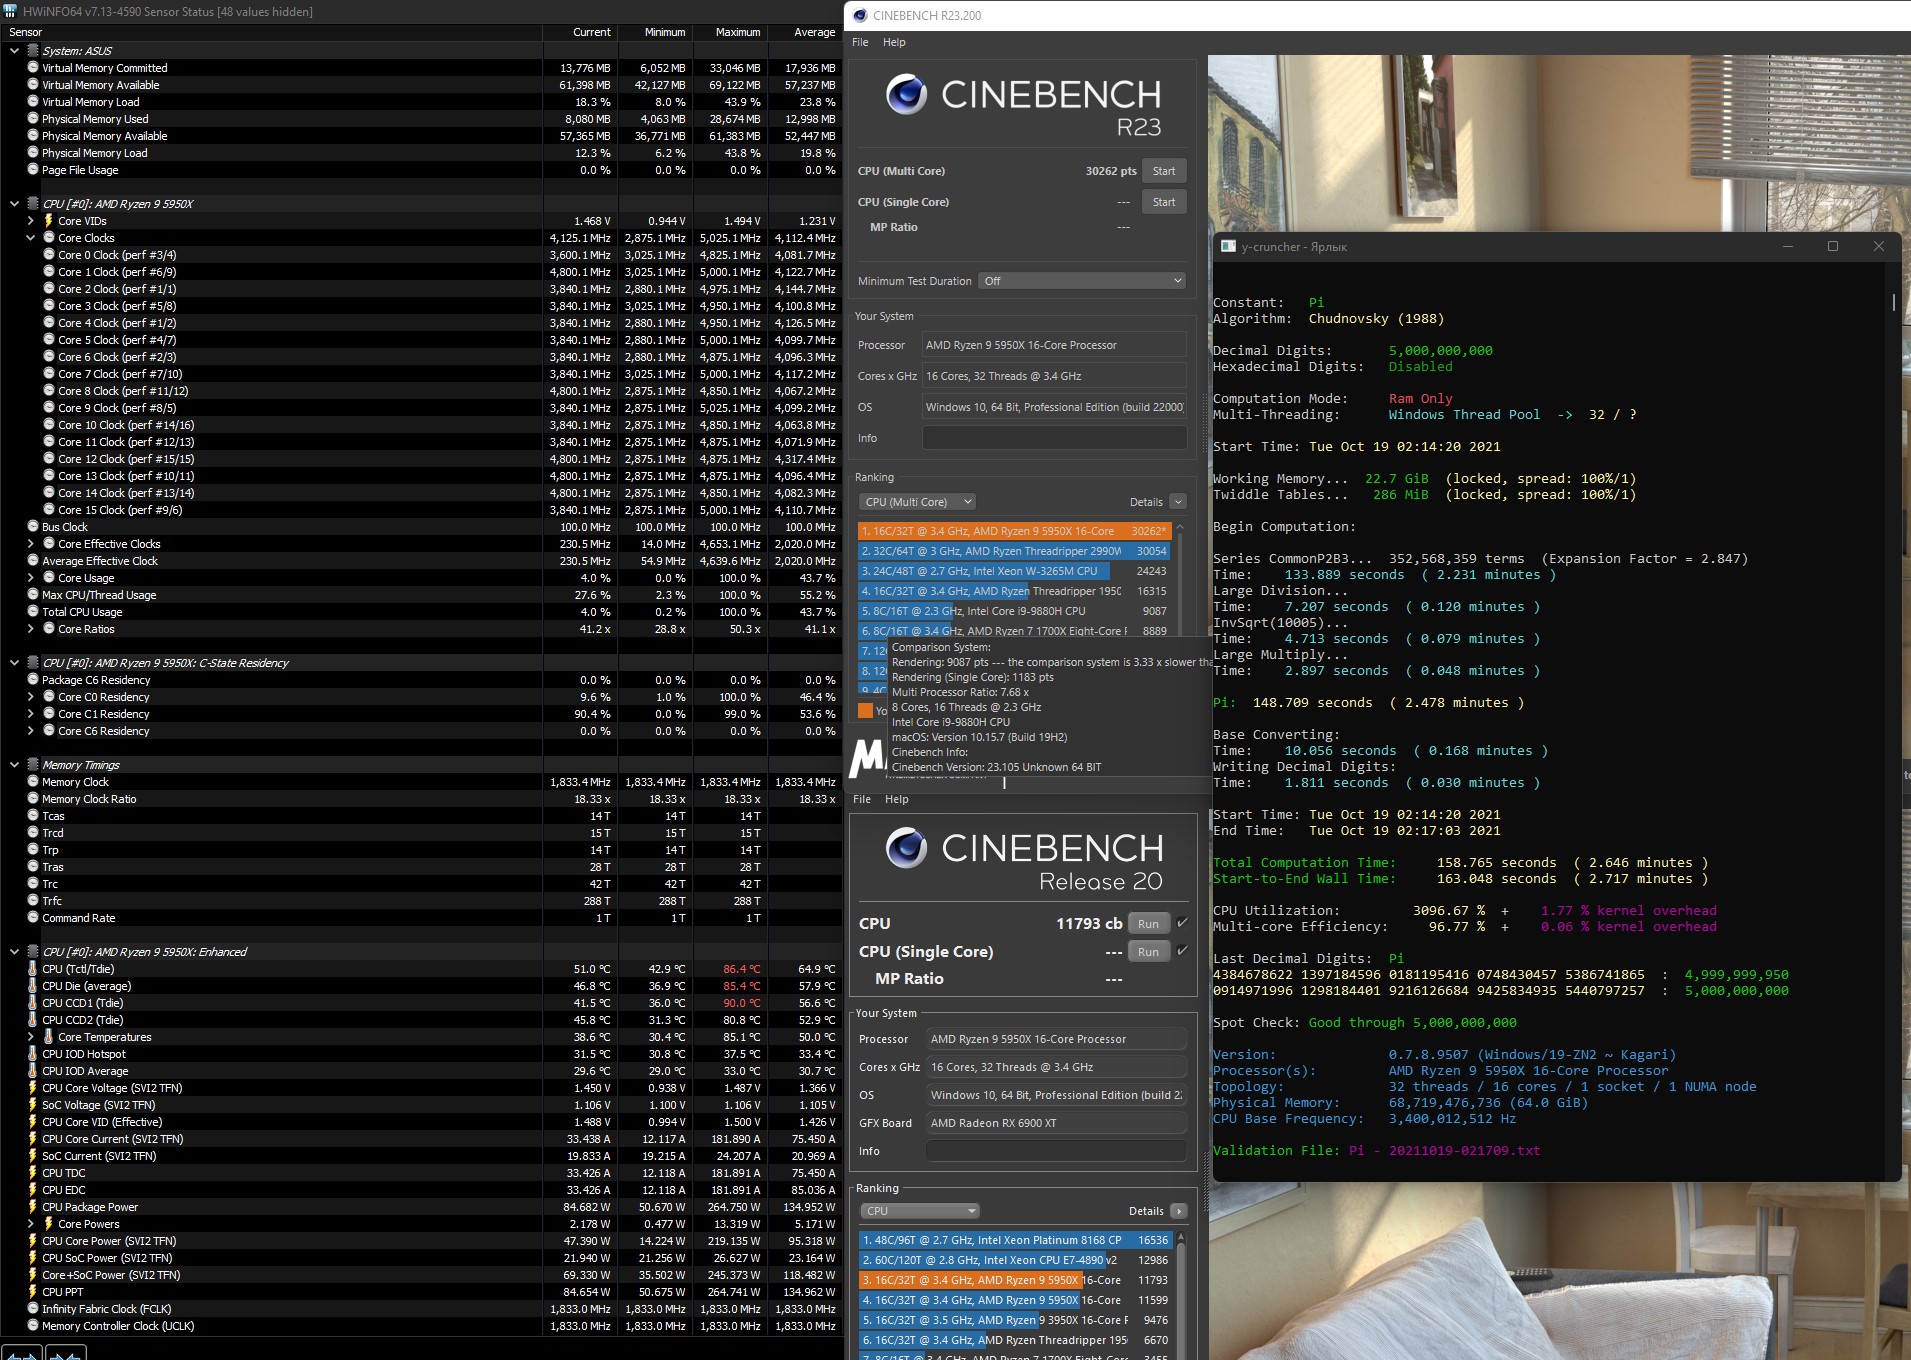
Task: Click the icon beside Command Rate
Action: pos(33,918)
